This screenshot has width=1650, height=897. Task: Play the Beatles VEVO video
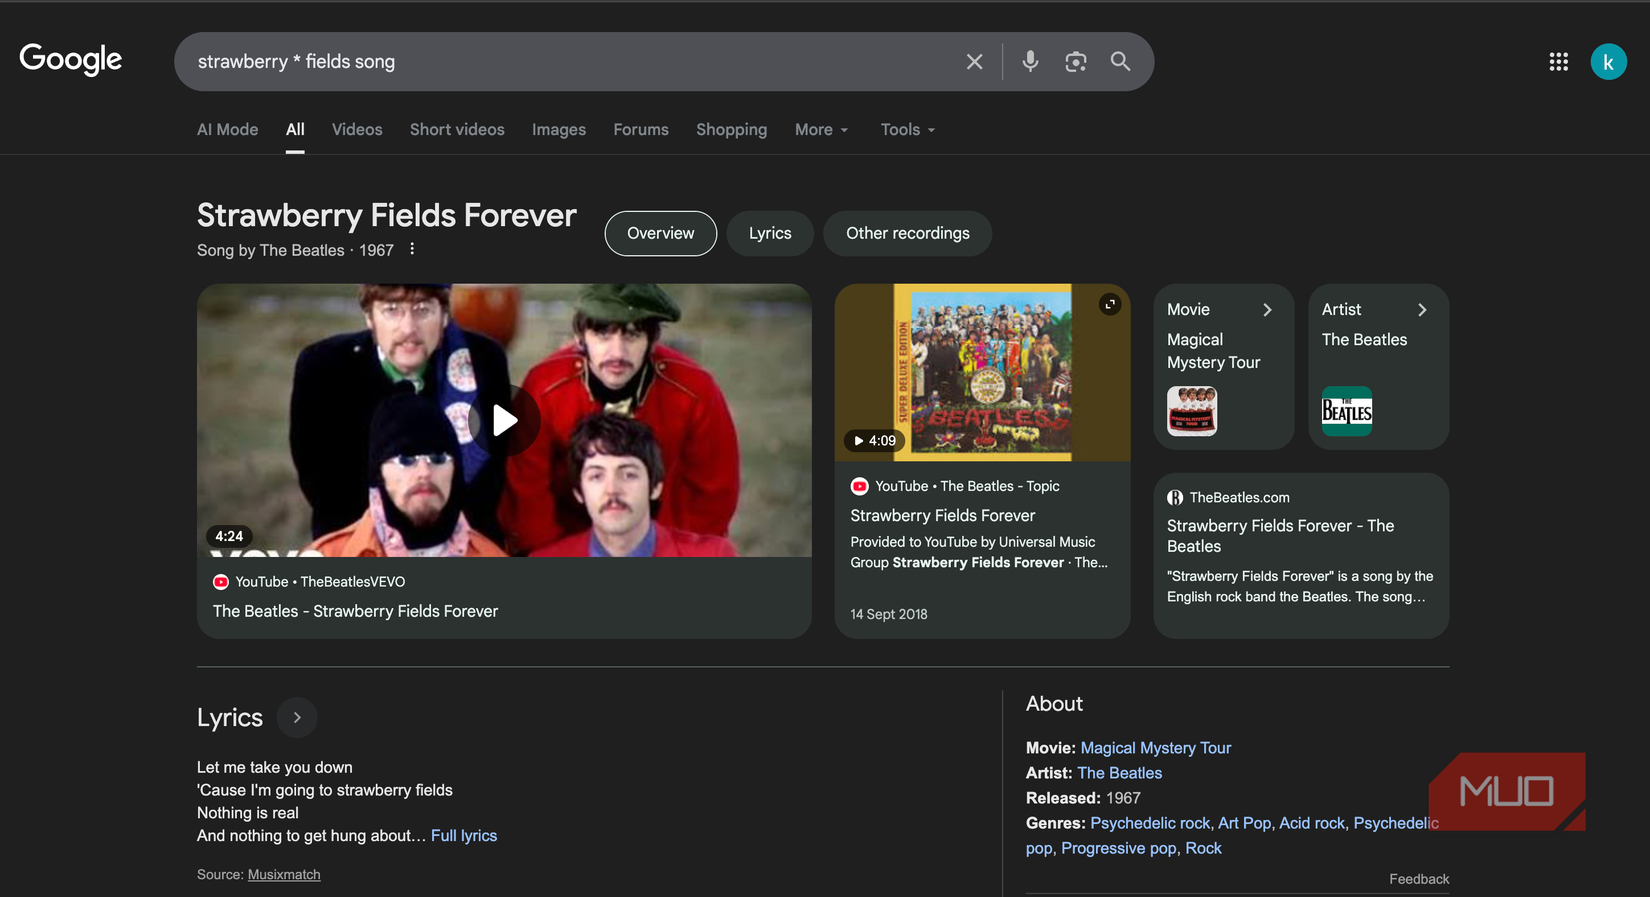pyautogui.click(x=504, y=421)
